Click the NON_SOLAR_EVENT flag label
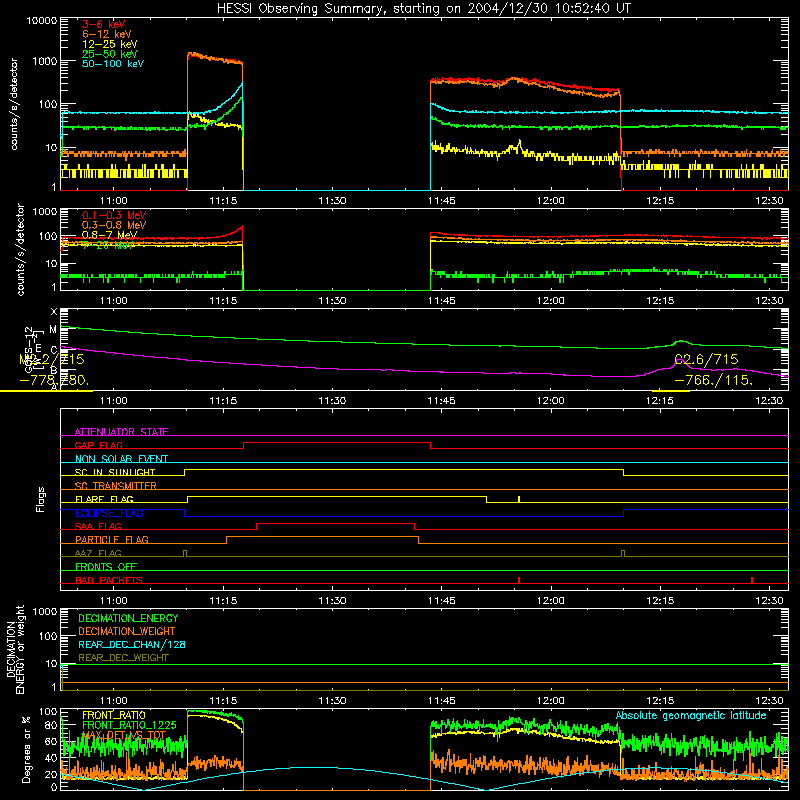 121,459
